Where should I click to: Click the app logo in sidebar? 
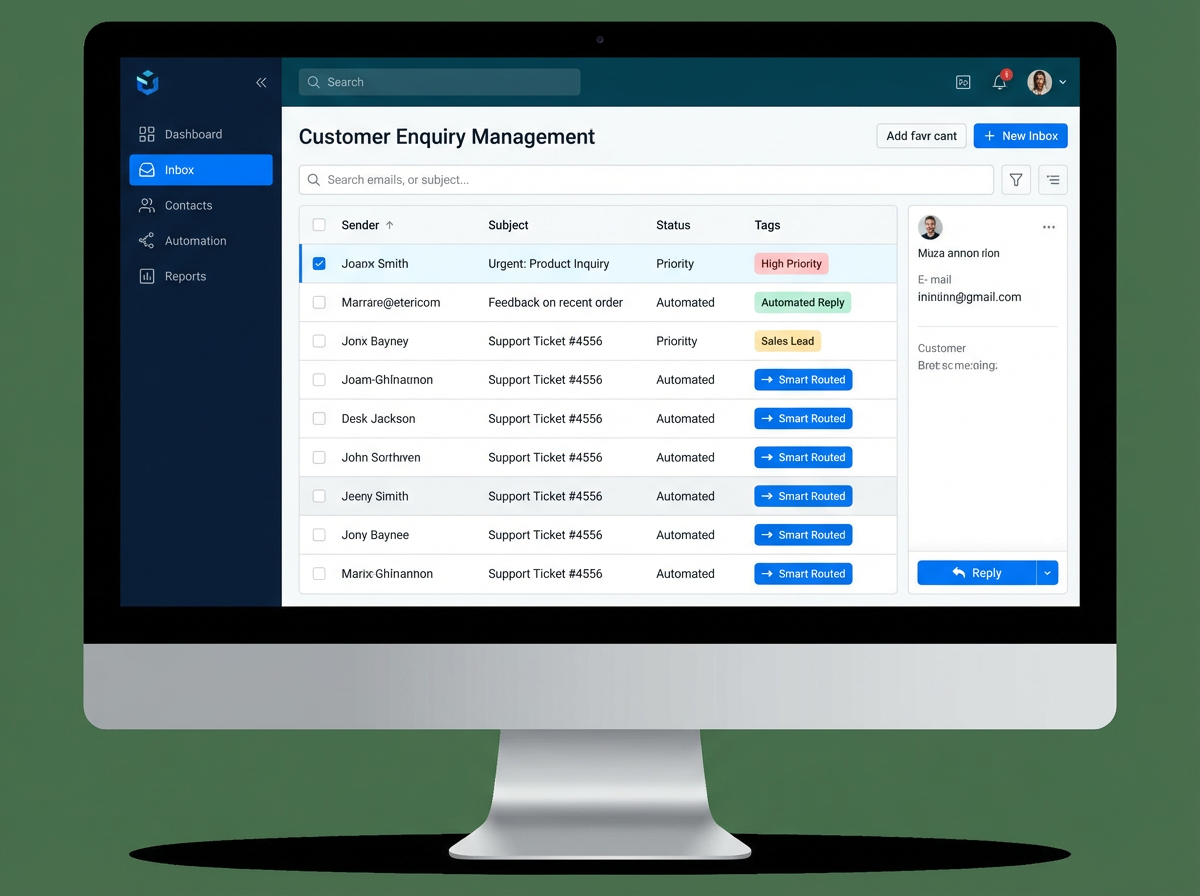(148, 83)
